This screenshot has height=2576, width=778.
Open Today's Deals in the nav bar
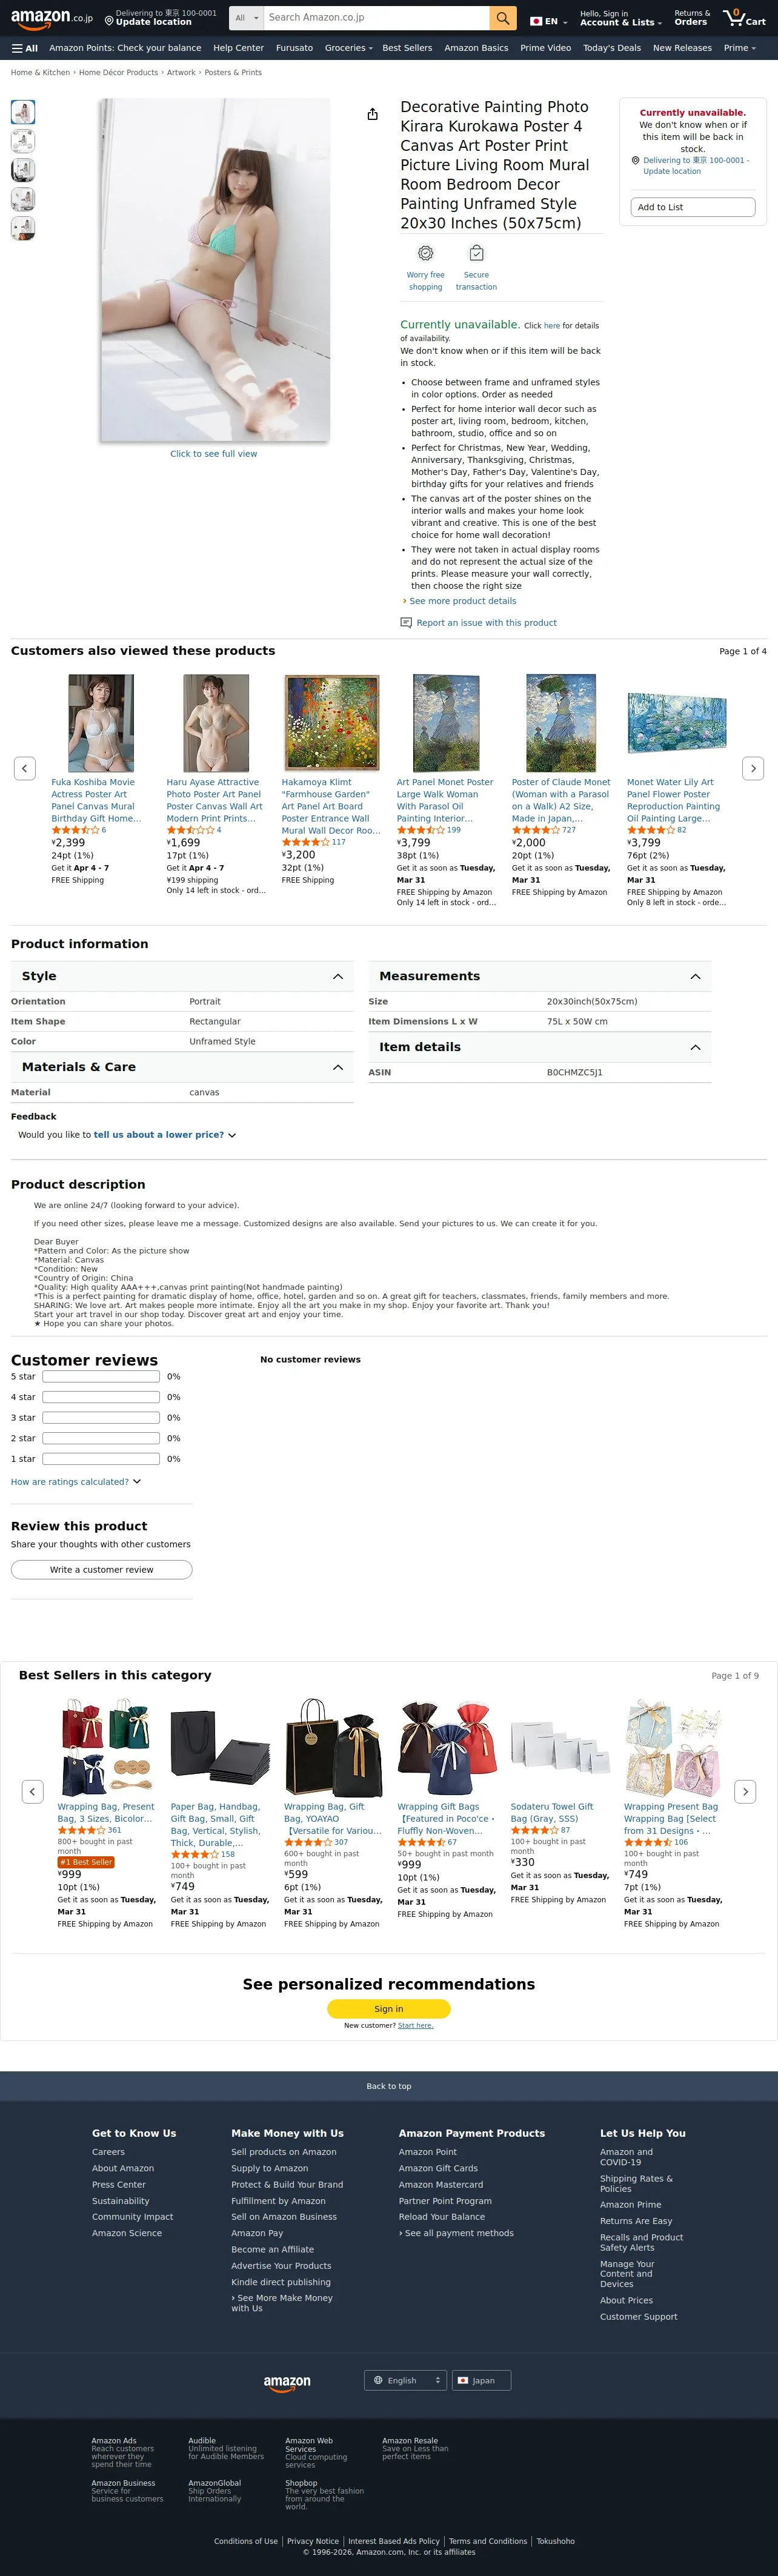(612, 48)
